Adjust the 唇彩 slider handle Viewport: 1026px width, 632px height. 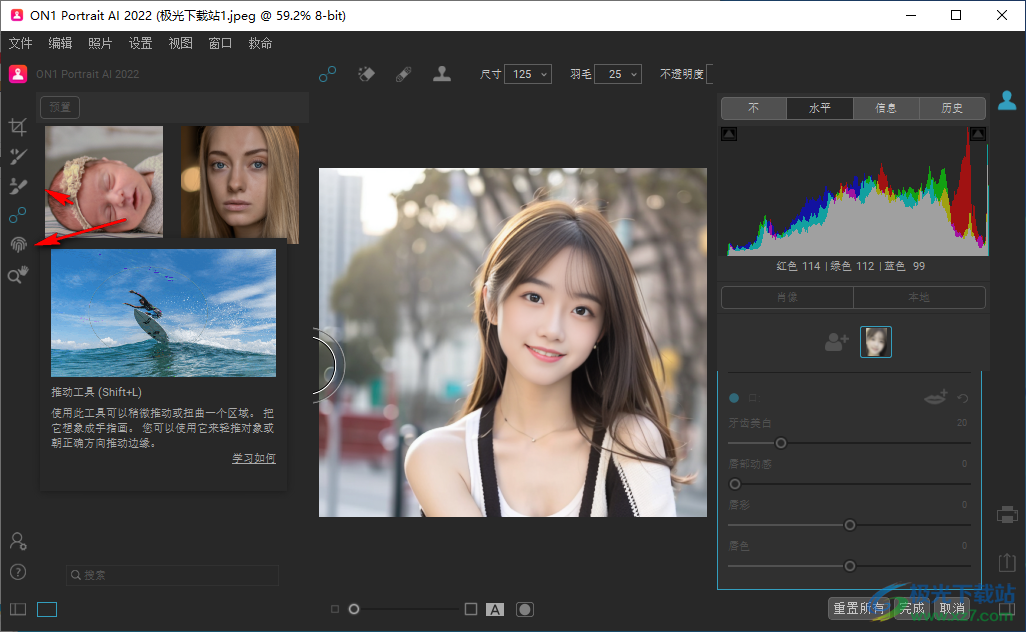[x=849, y=525]
